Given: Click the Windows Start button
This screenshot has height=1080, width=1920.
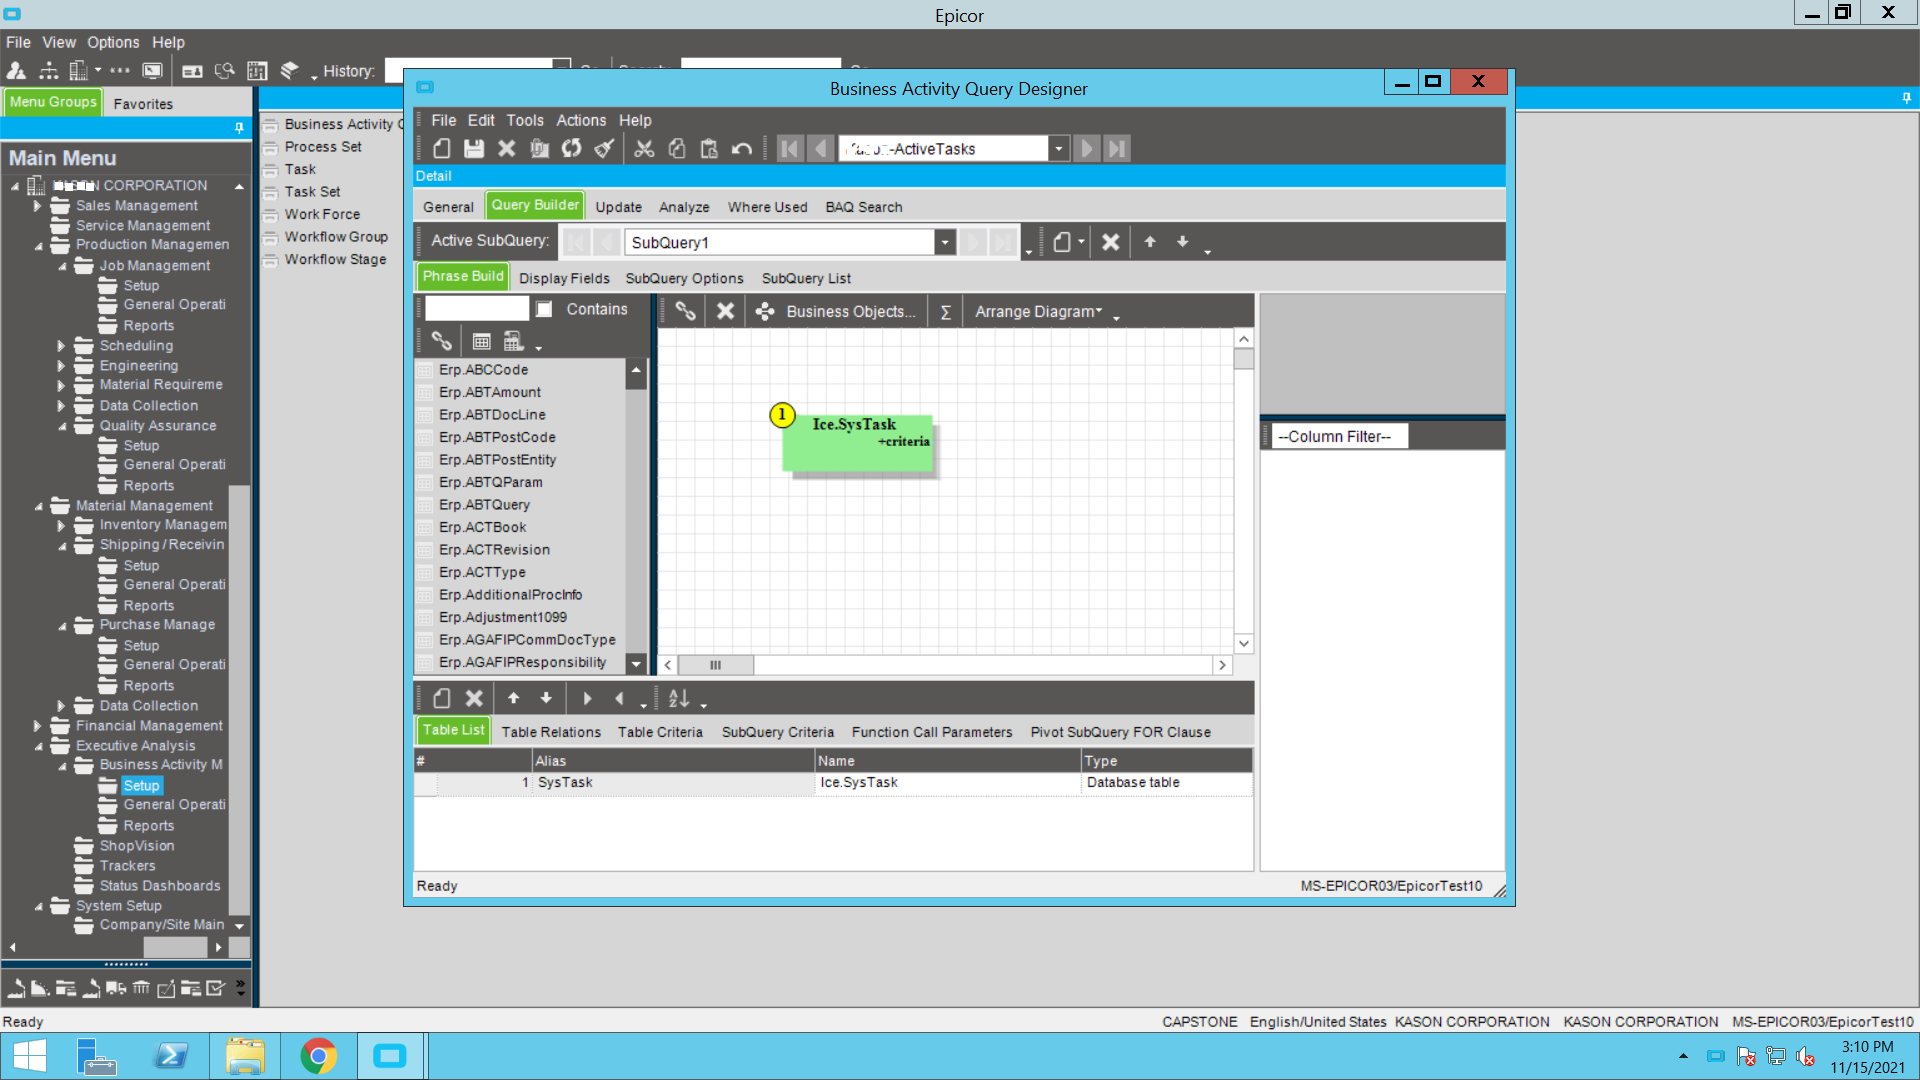Looking at the screenshot, I should [29, 1056].
